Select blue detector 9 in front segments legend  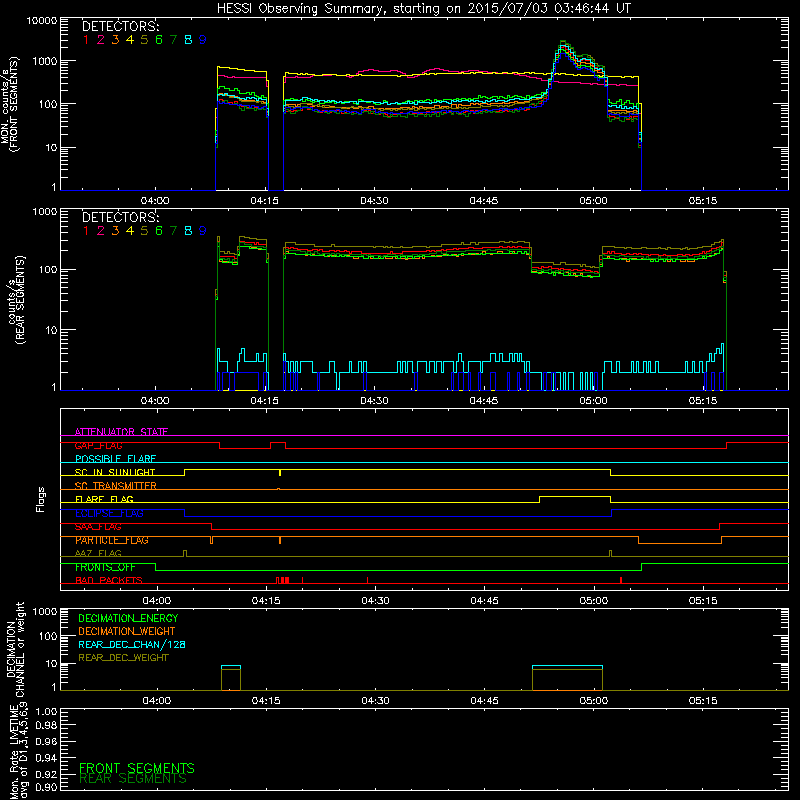(x=203, y=40)
